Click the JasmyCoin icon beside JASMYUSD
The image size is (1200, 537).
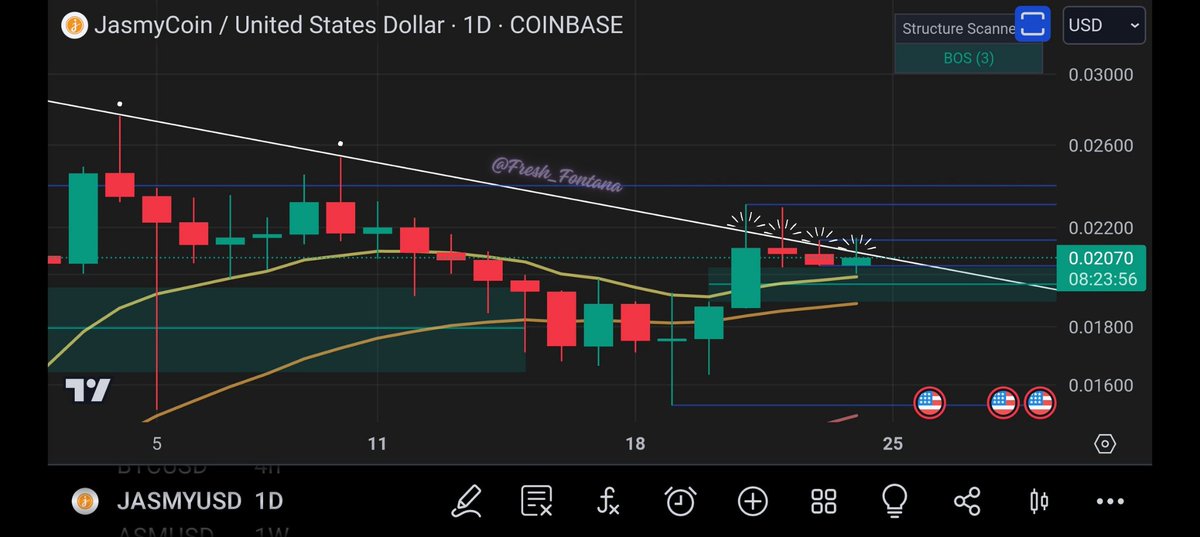click(x=85, y=501)
